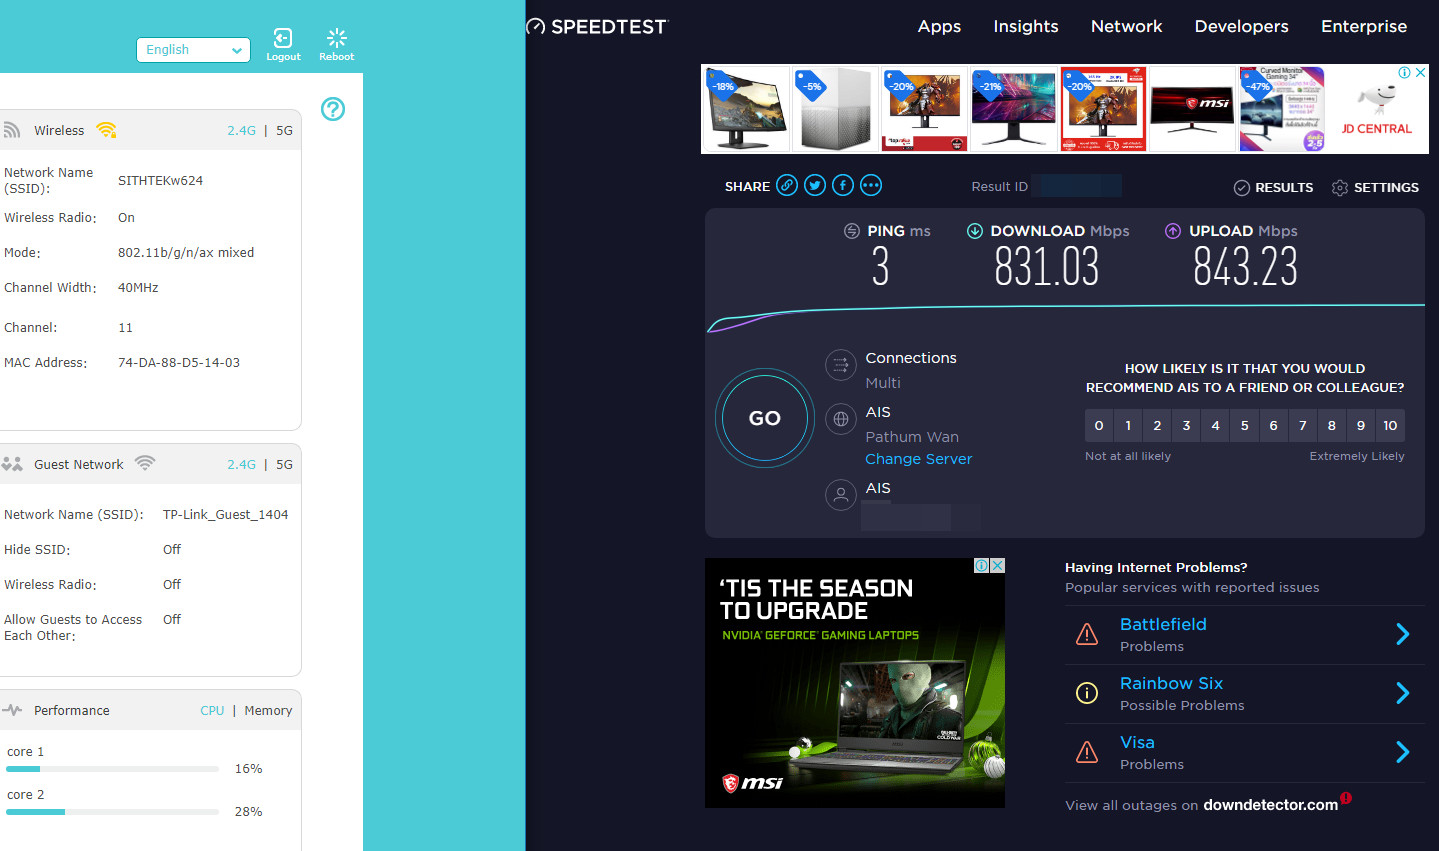The width and height of the screenshot is (1439, 851).
Task: Click Change Server link
Action: tap(918, 459)
